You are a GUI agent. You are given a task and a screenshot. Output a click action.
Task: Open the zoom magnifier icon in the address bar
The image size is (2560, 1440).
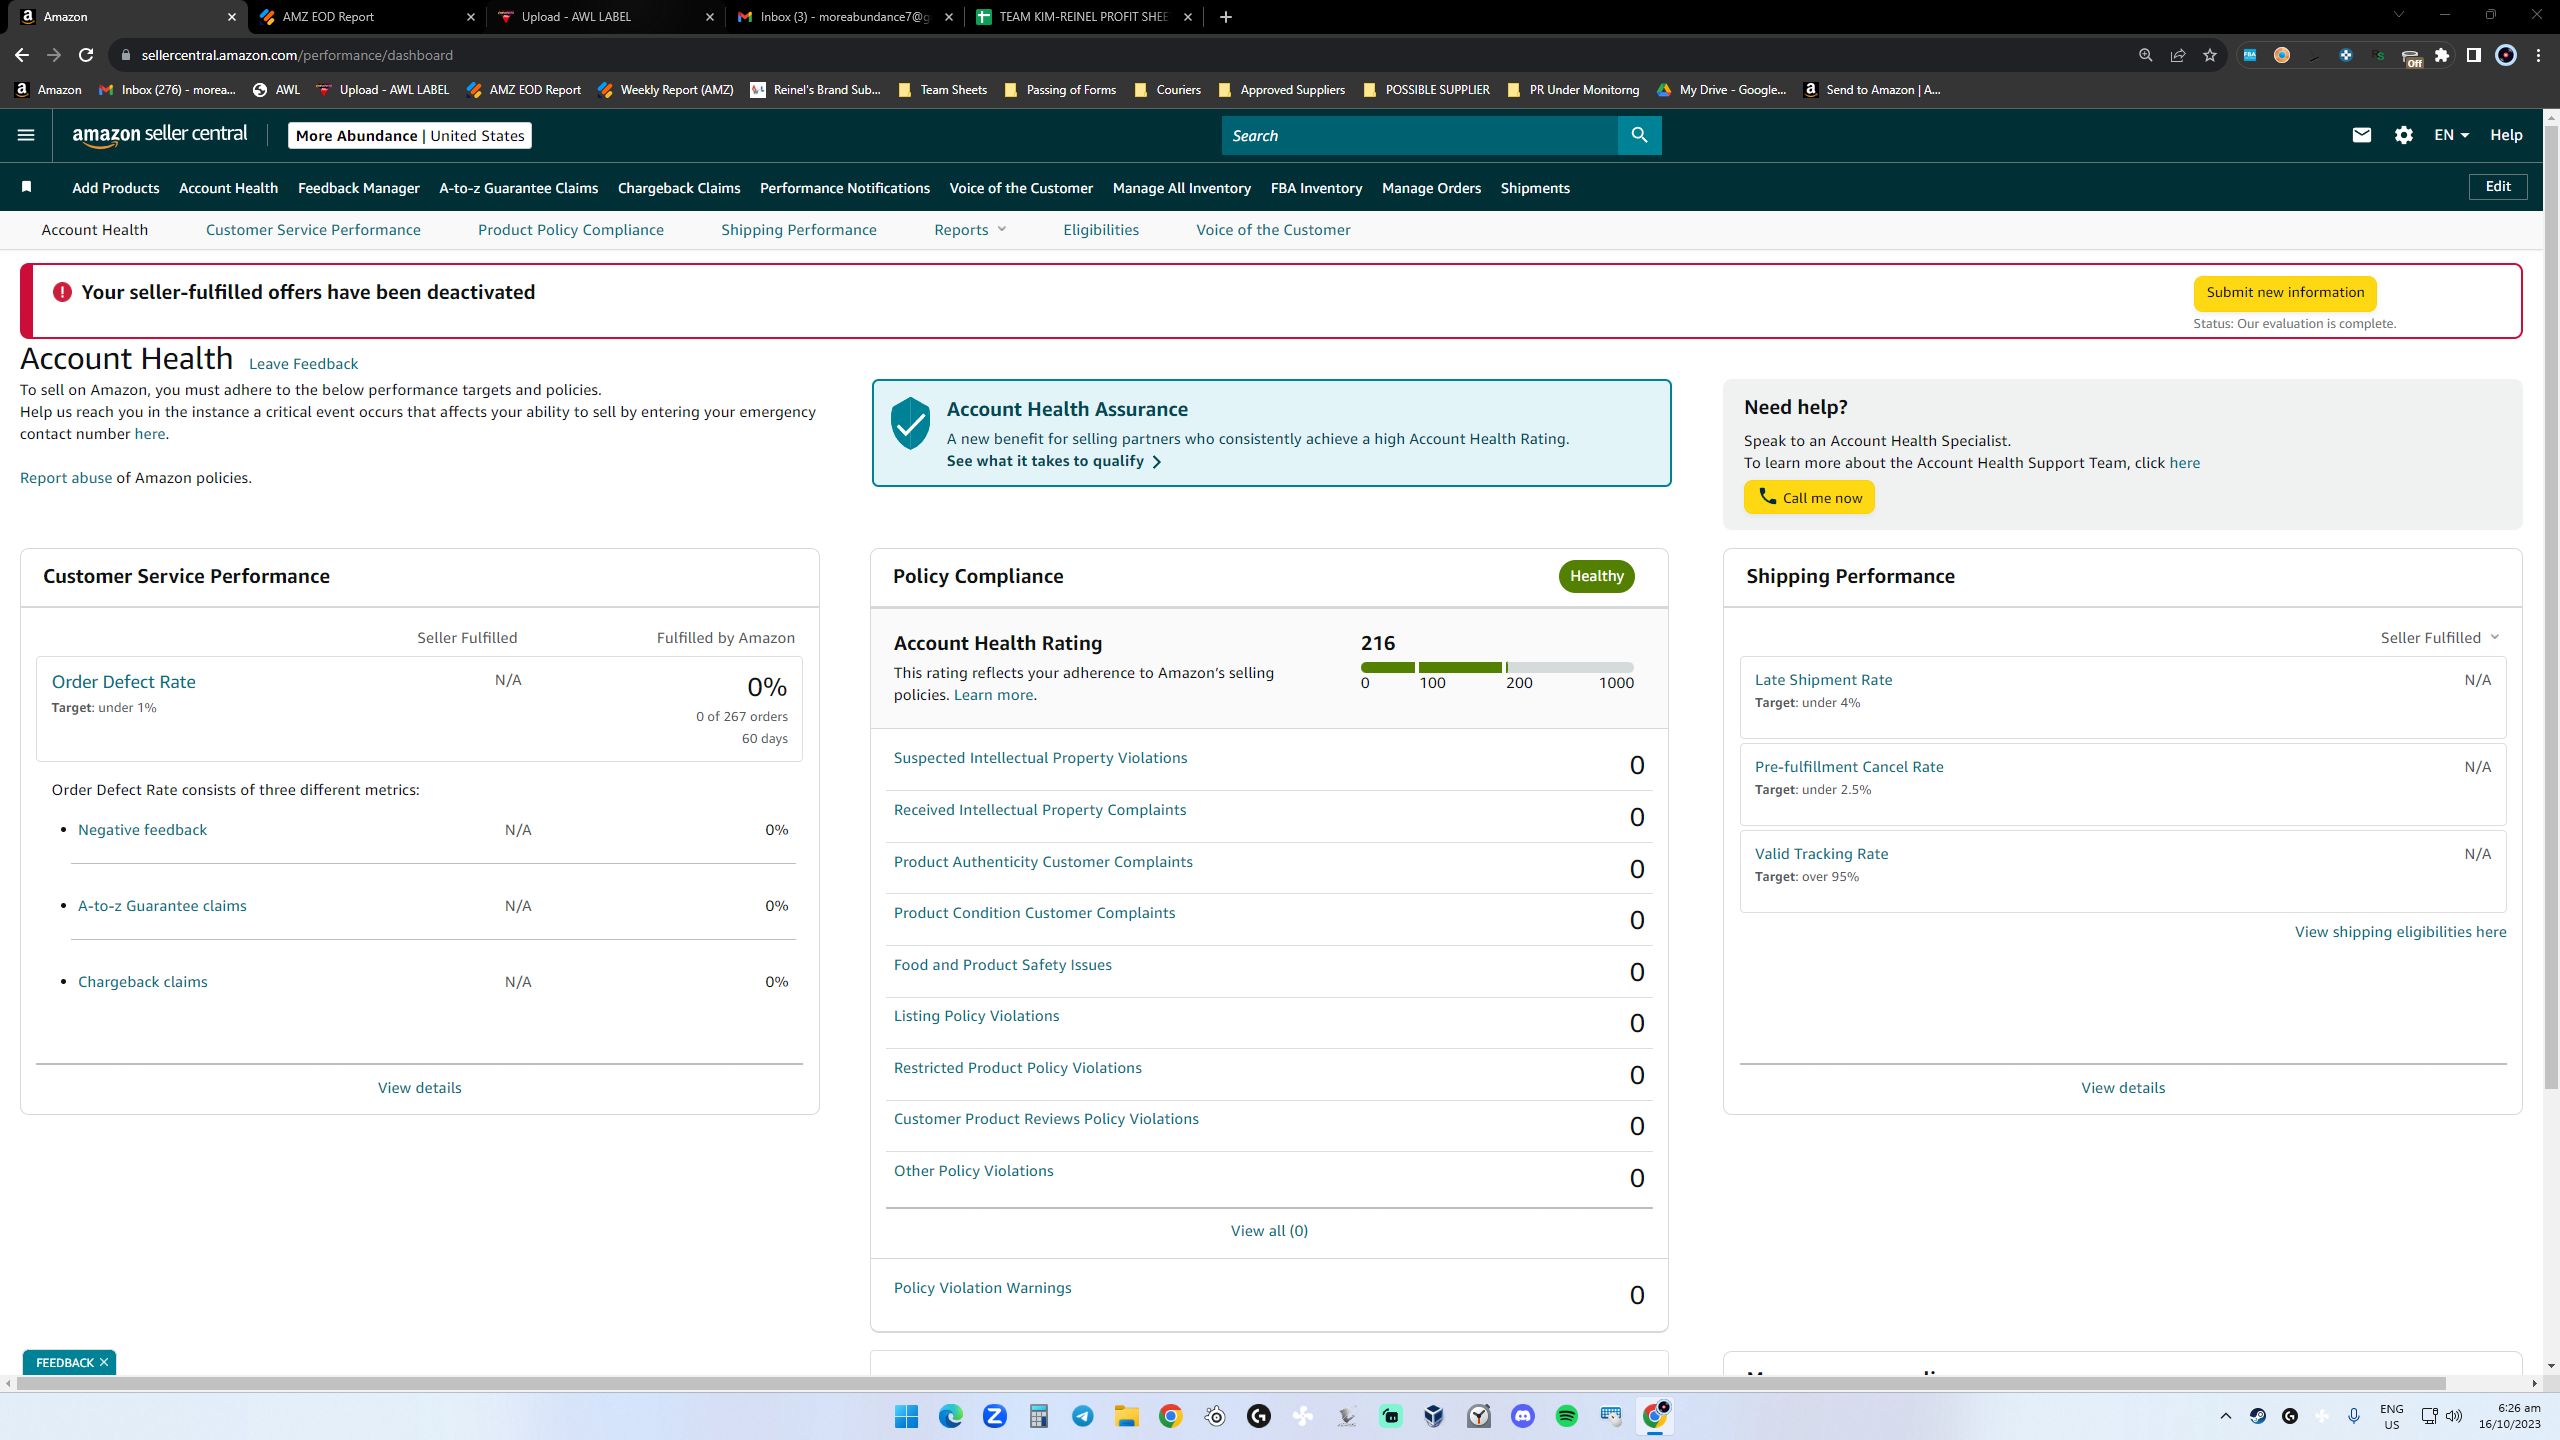tap(2146, 55)
